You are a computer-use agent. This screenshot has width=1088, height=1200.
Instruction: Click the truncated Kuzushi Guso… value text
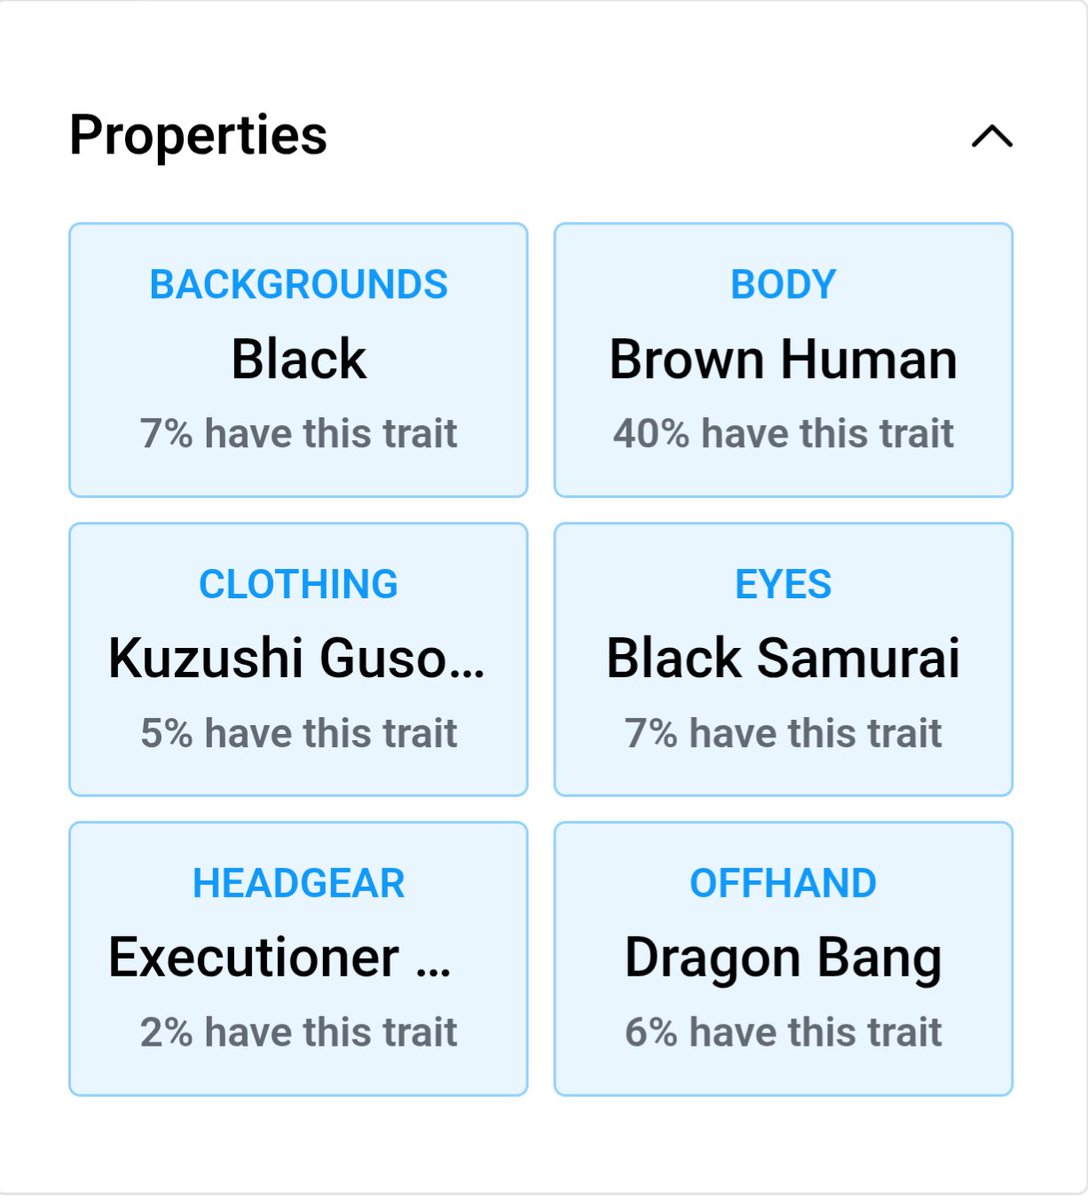[297, 659]
